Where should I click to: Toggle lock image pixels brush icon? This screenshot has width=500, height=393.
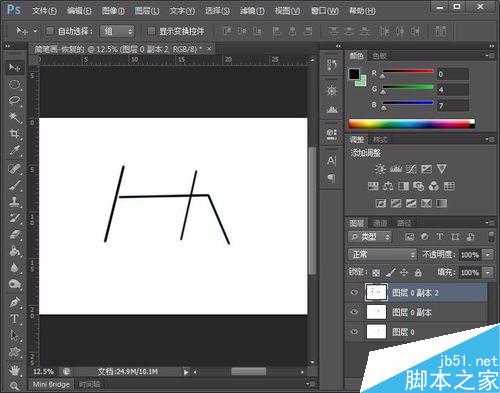(390, 273)
